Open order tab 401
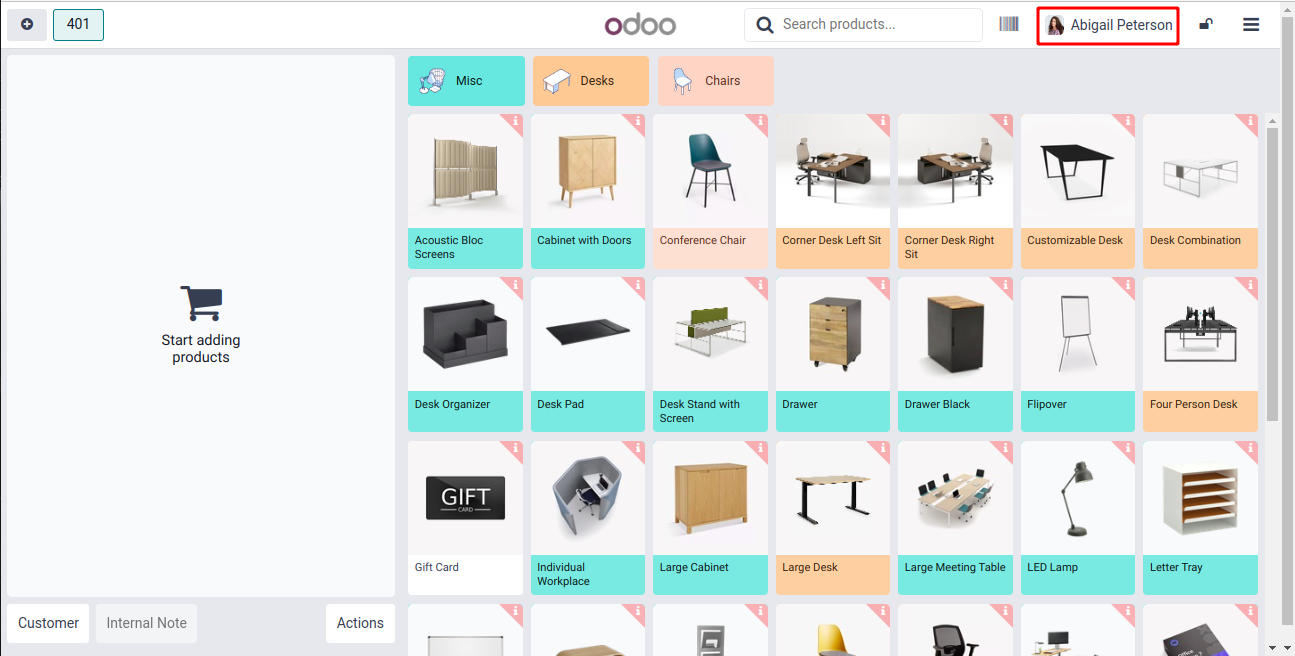This screenshot has width=1295, height=656. click(x=78, y=25)
